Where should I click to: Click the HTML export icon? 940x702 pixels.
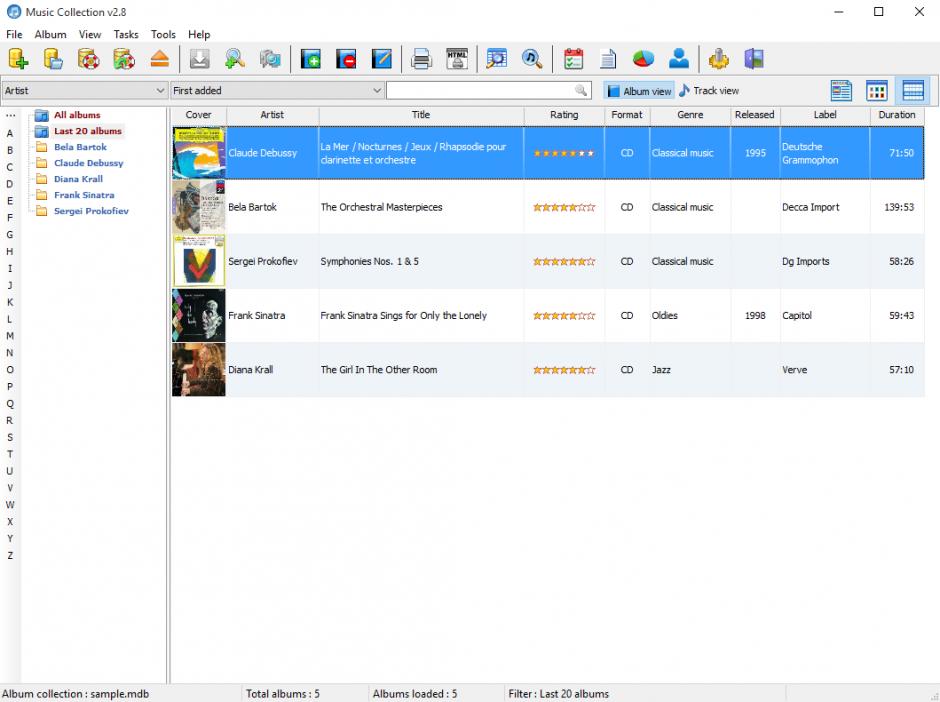click(457, 59)
